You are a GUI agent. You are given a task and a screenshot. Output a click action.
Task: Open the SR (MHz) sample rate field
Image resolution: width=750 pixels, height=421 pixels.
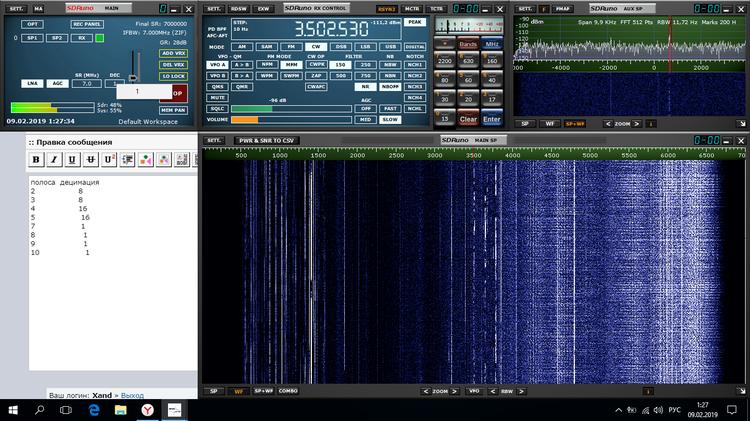point(87,83)
